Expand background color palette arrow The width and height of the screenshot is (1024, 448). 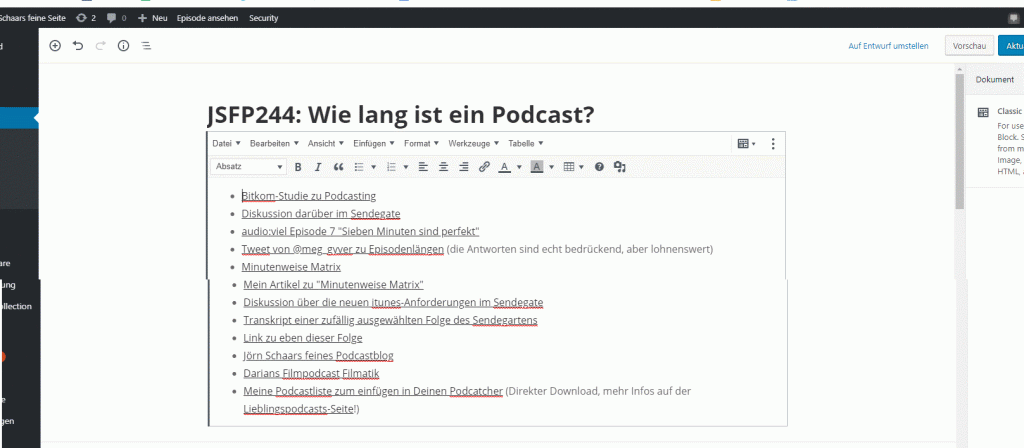tap(551, 167)
